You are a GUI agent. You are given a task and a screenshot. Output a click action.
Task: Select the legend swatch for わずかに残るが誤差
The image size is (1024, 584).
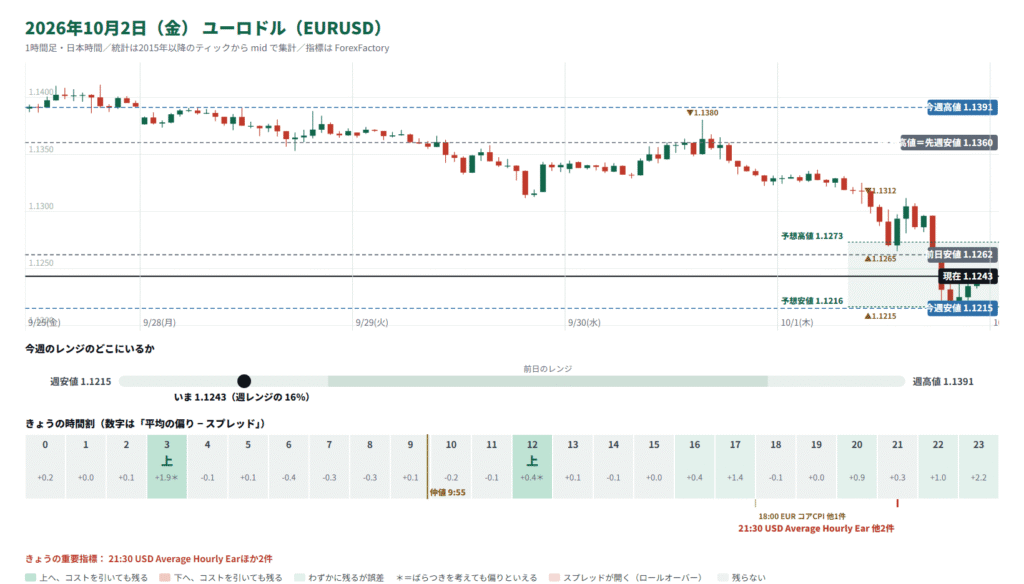click(299, 577)
